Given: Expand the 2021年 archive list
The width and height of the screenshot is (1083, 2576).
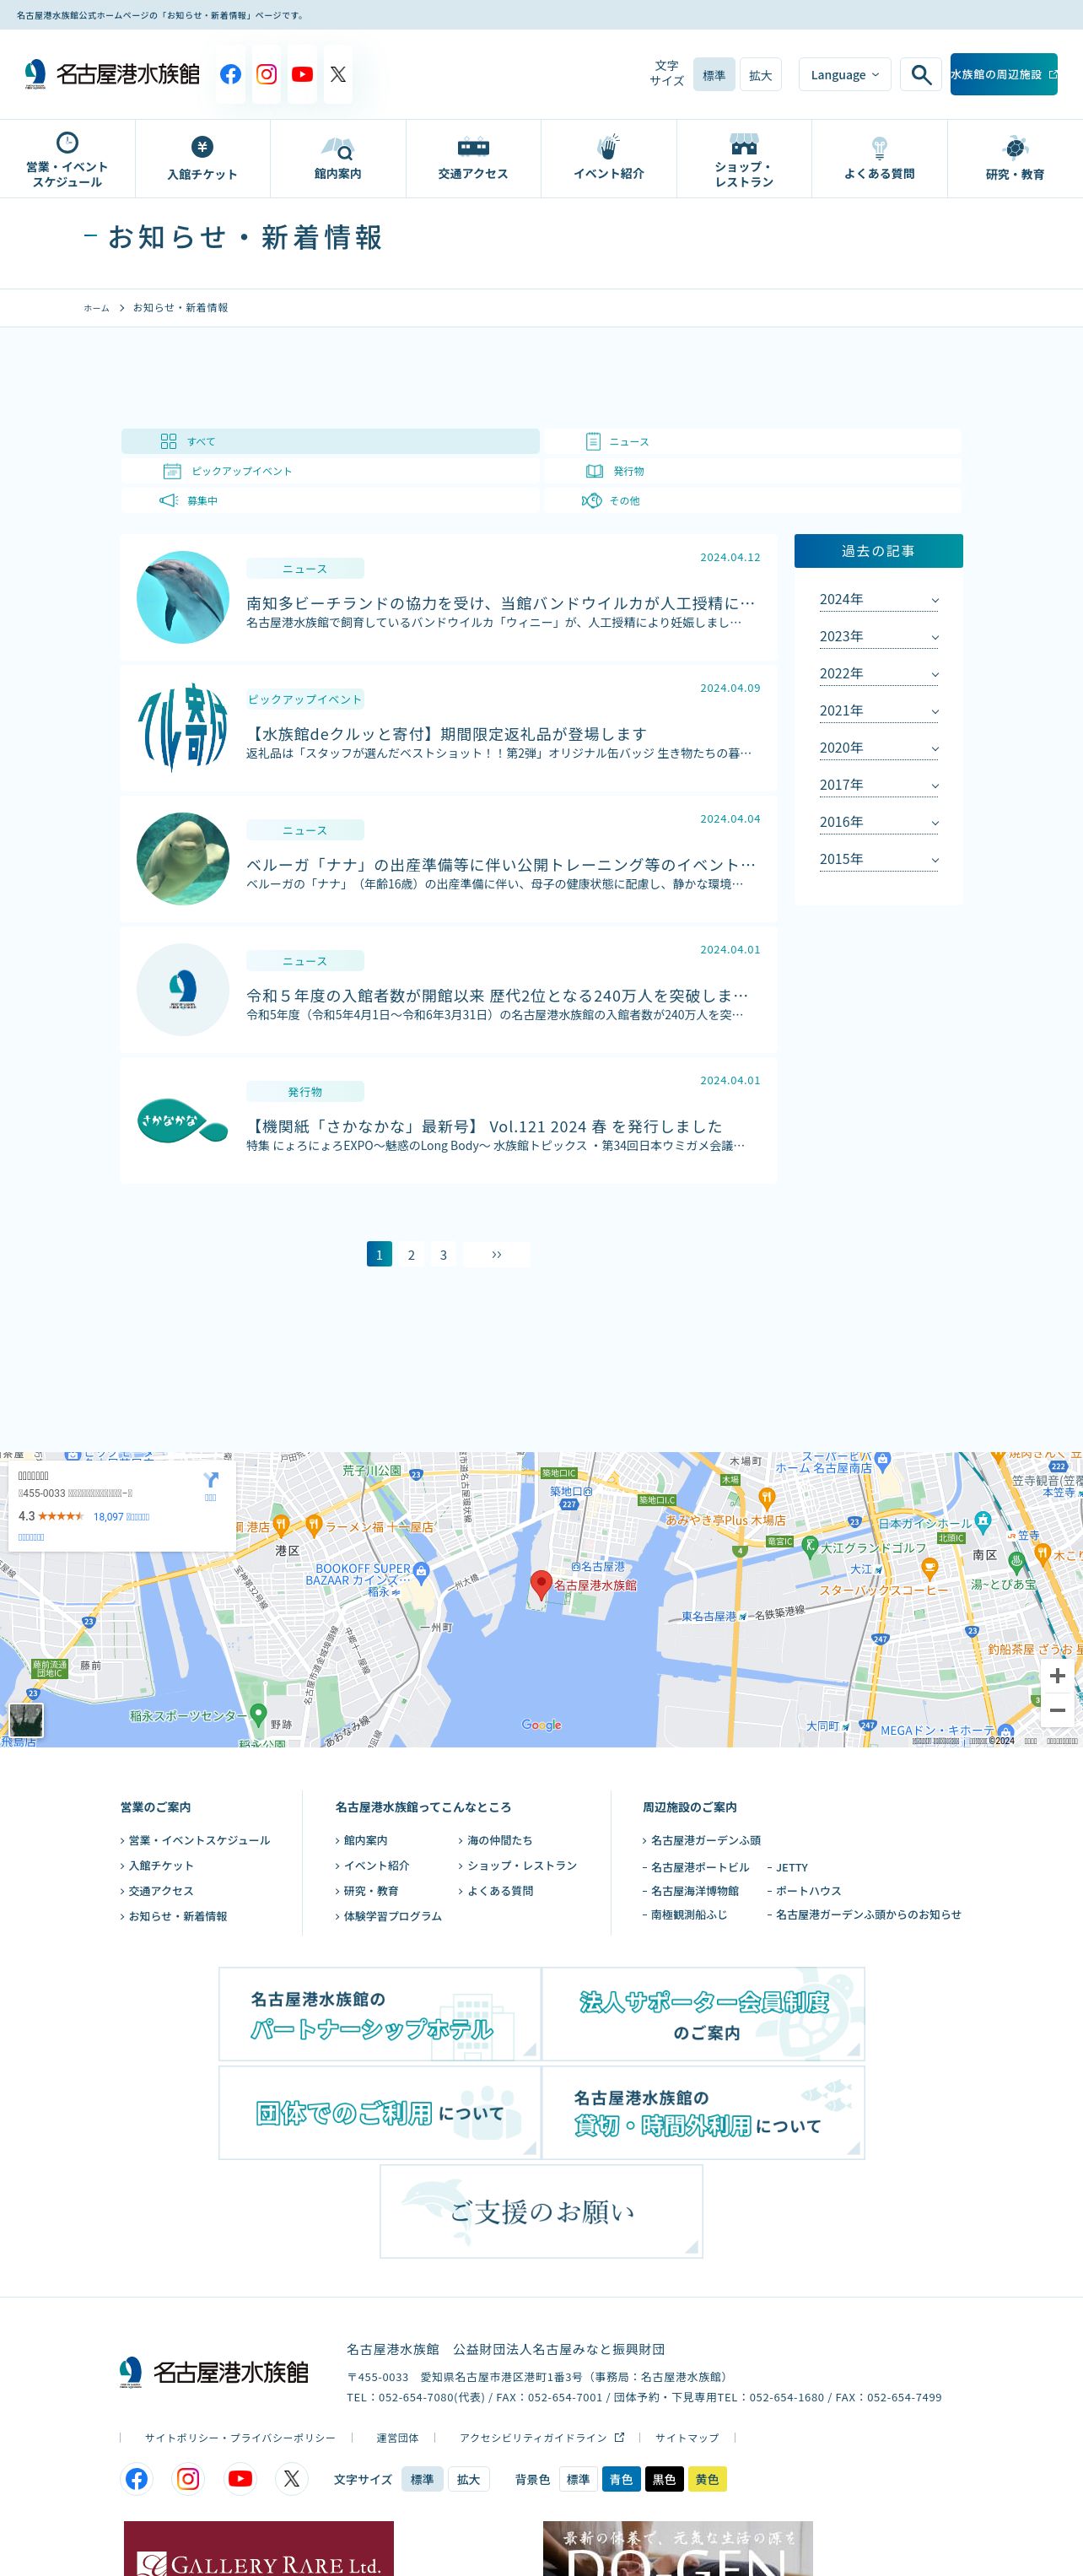Looking at the screenshot, I should [879, 711].
